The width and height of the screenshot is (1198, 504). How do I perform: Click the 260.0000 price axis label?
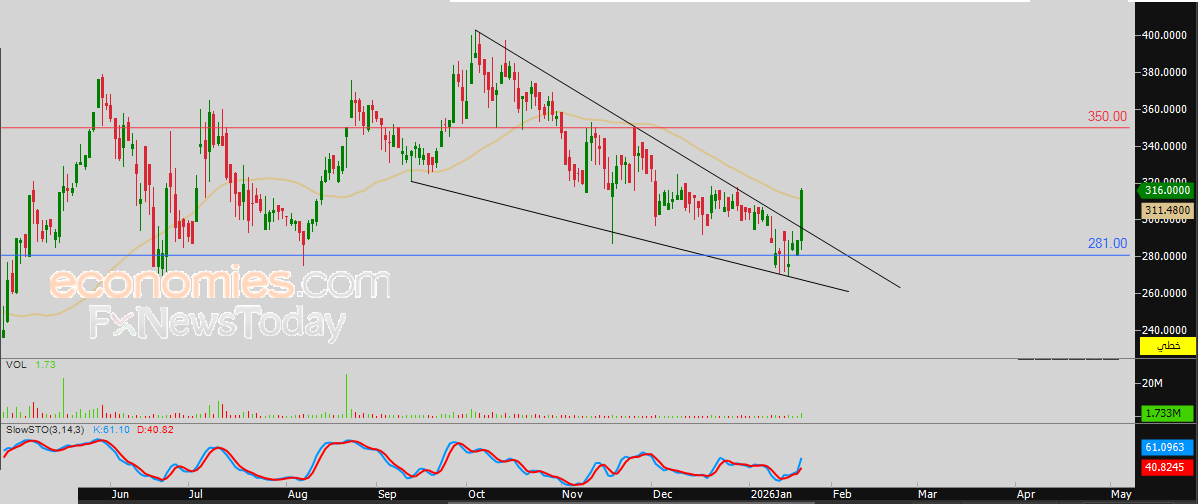click(1164, 293)
